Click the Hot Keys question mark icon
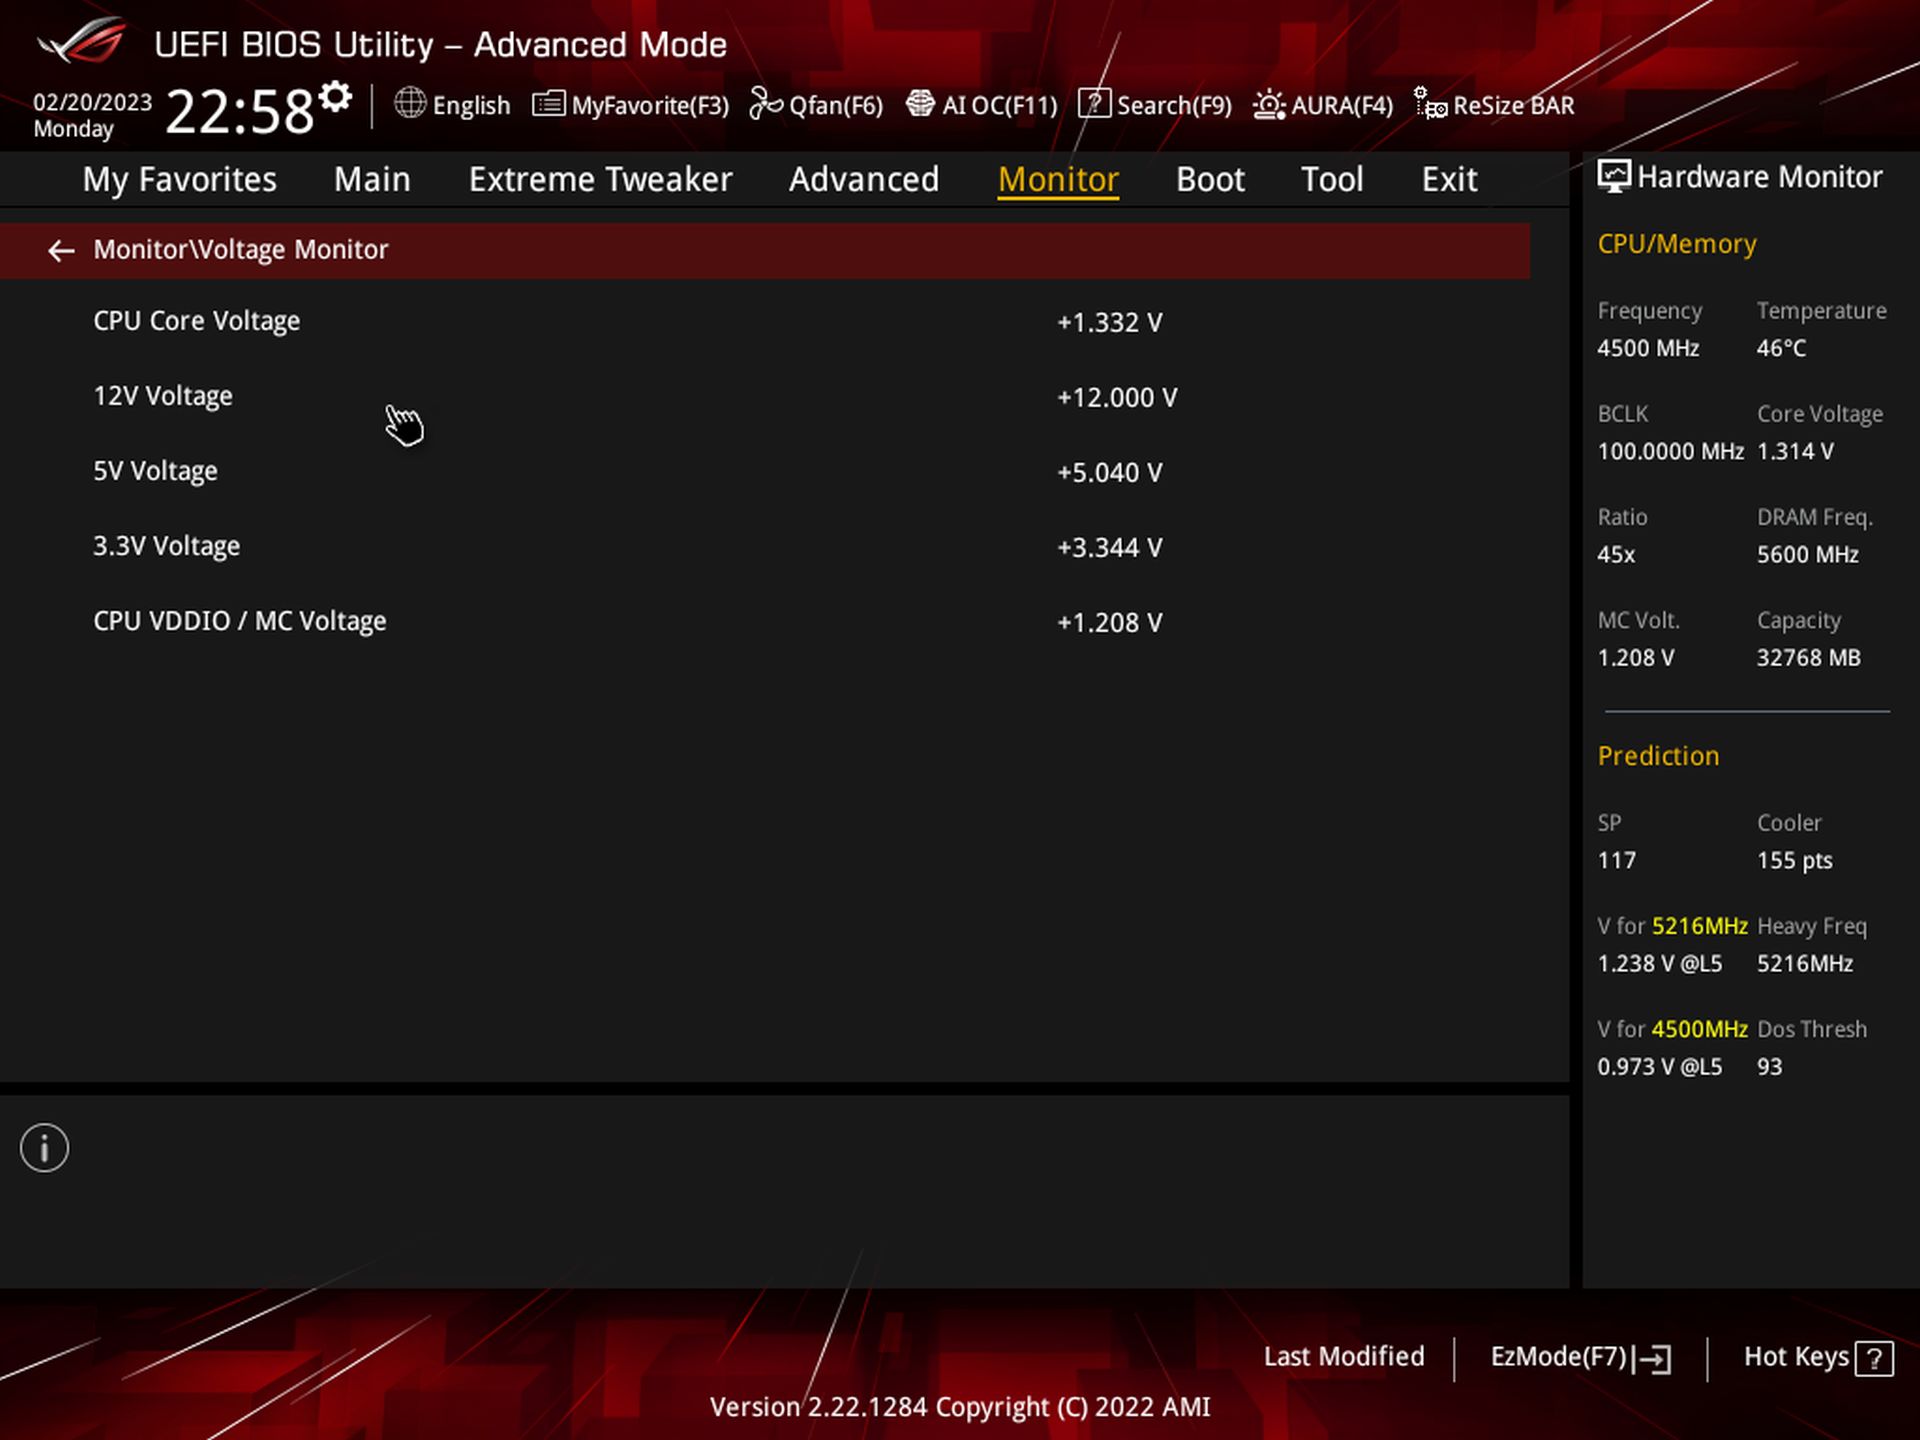1920x1440 pixels. [x=1873, y=1359]
